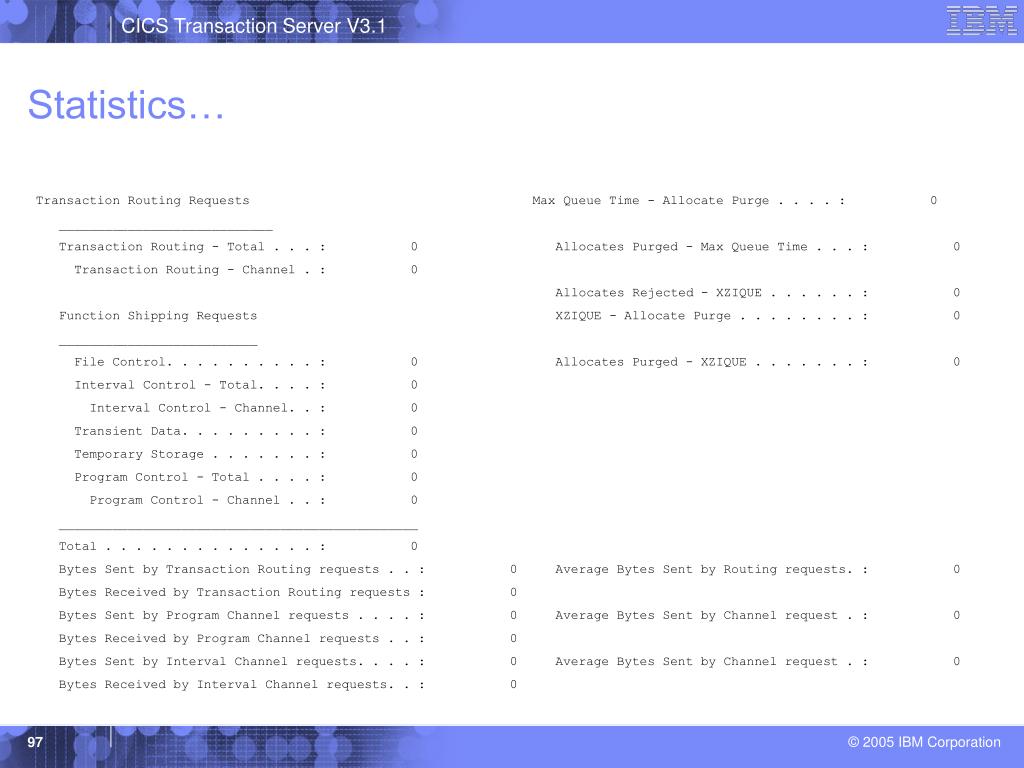The height and width of the screenshot is (768, 1024).
Task: Select the 'Transient Data' row
Action: (246, 431)
